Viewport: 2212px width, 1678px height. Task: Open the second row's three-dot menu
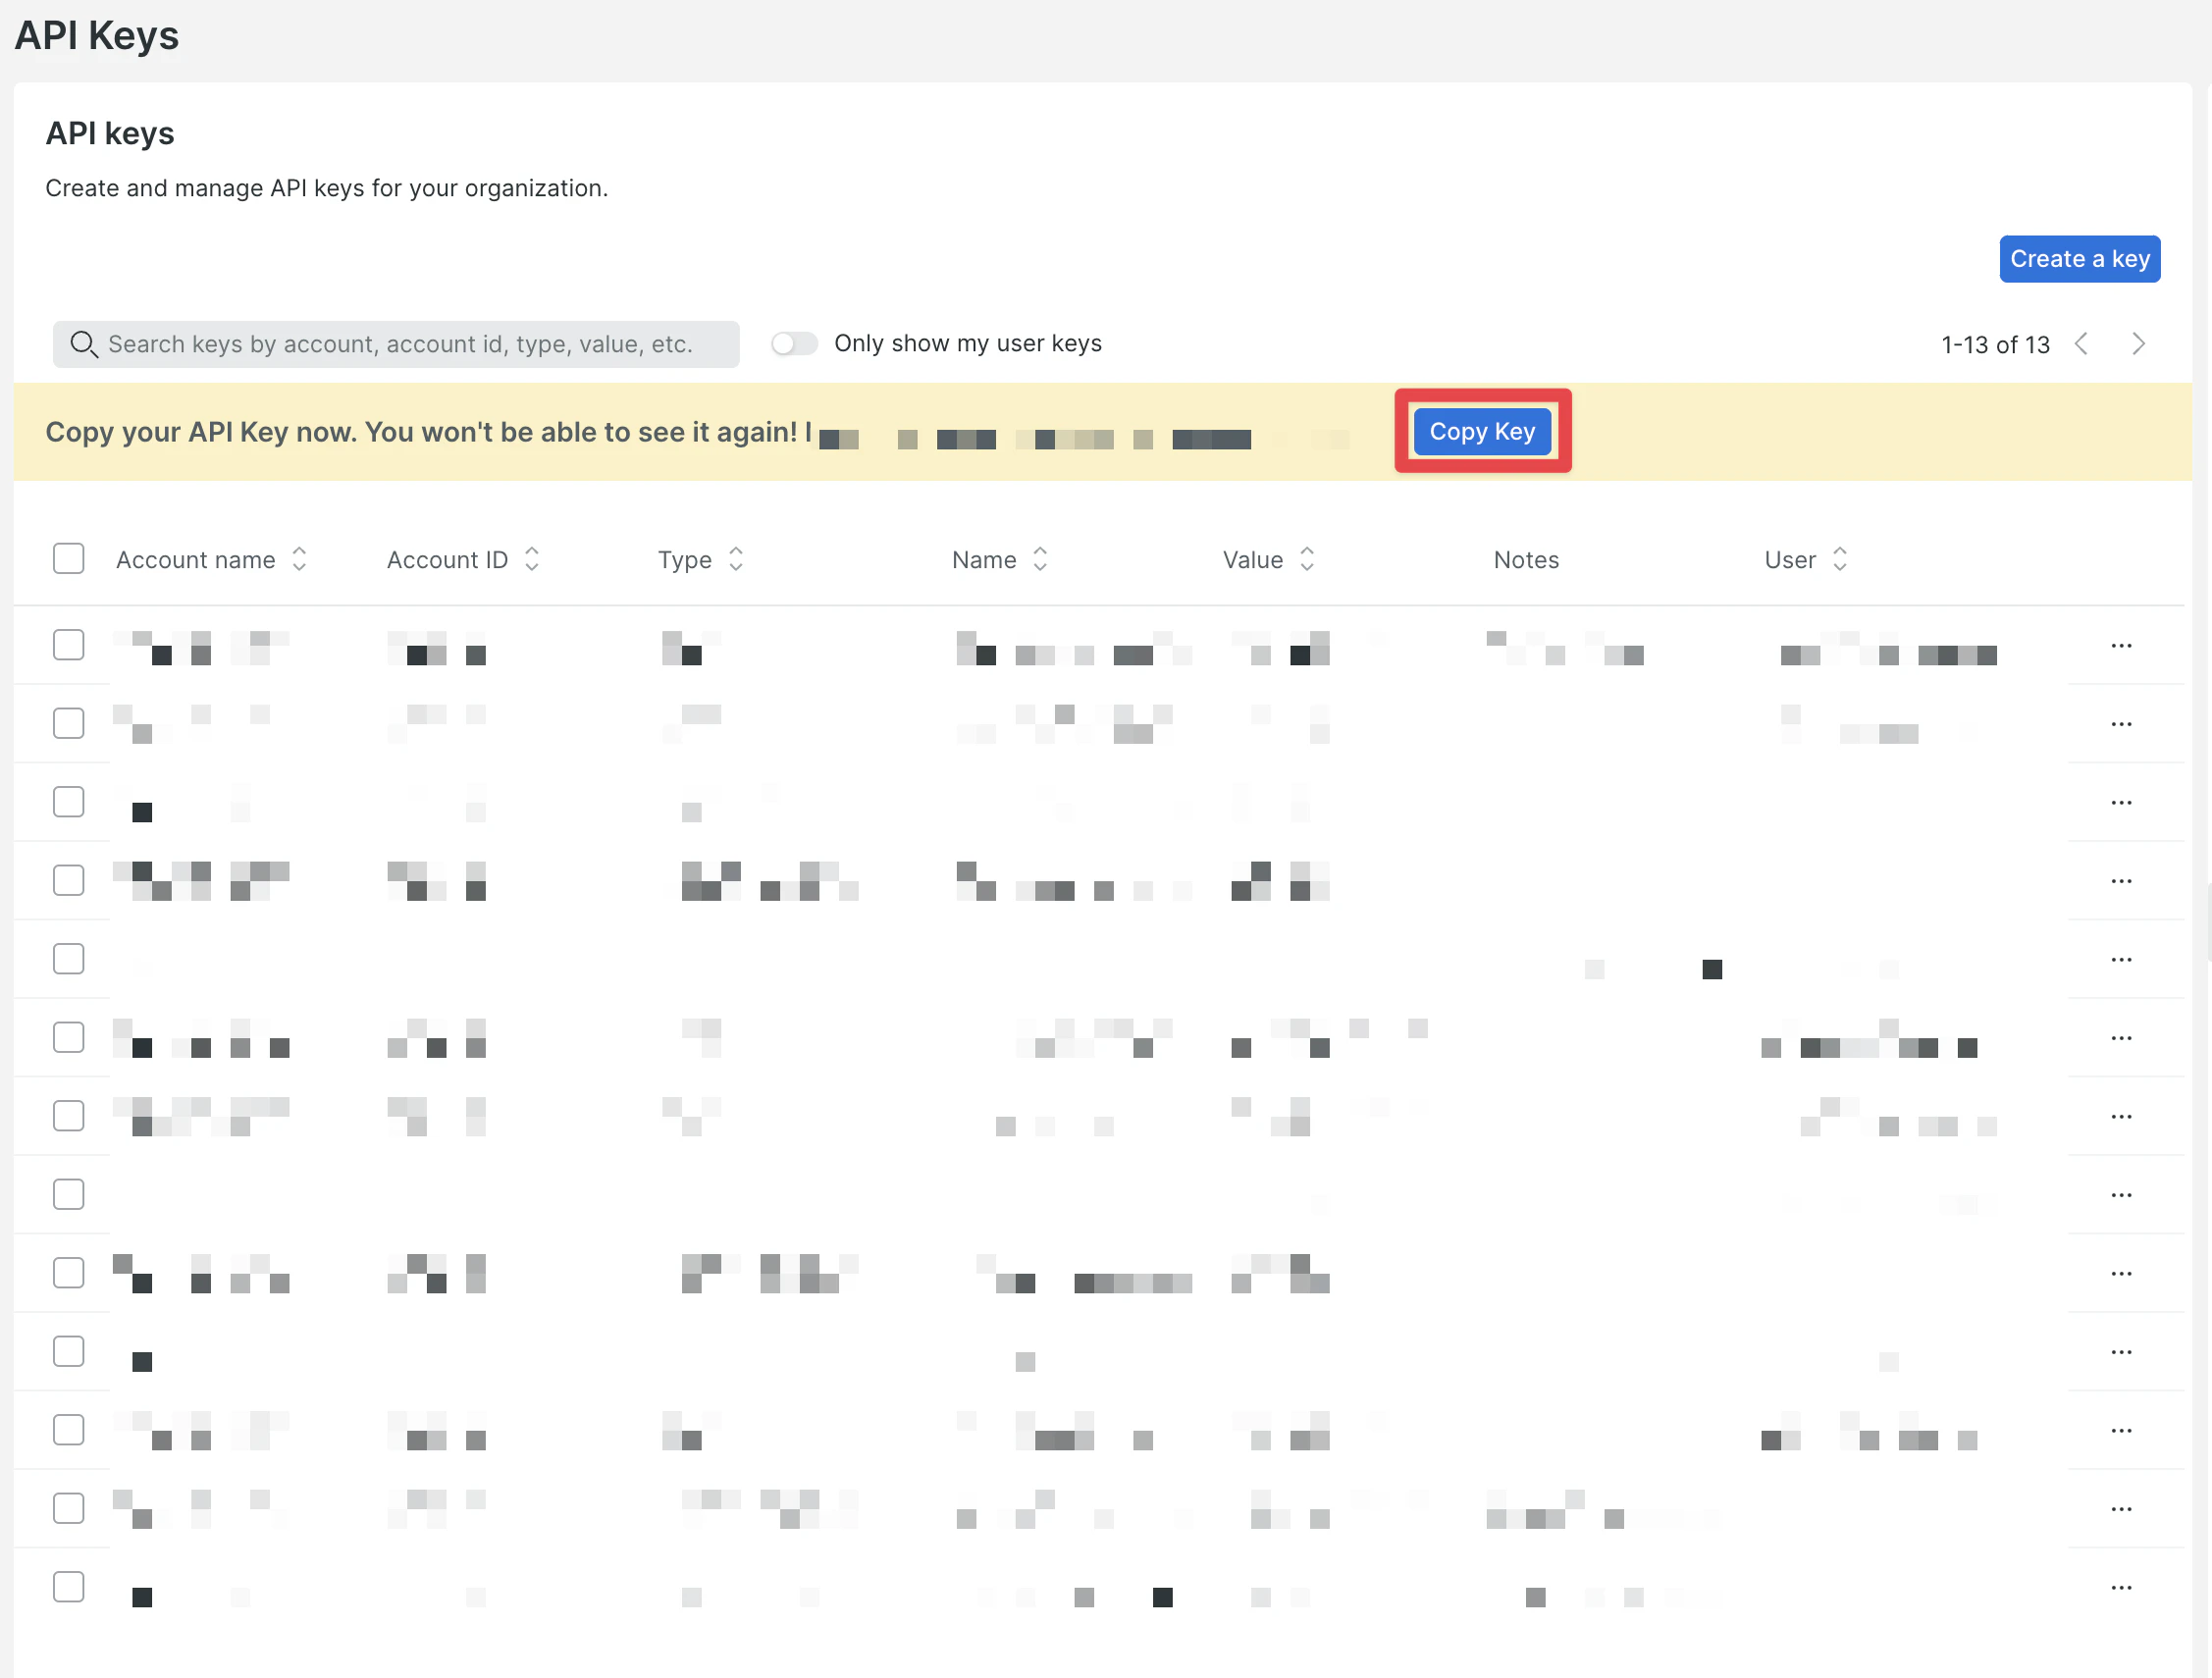pyautogui.click(x=2122, y=724)
